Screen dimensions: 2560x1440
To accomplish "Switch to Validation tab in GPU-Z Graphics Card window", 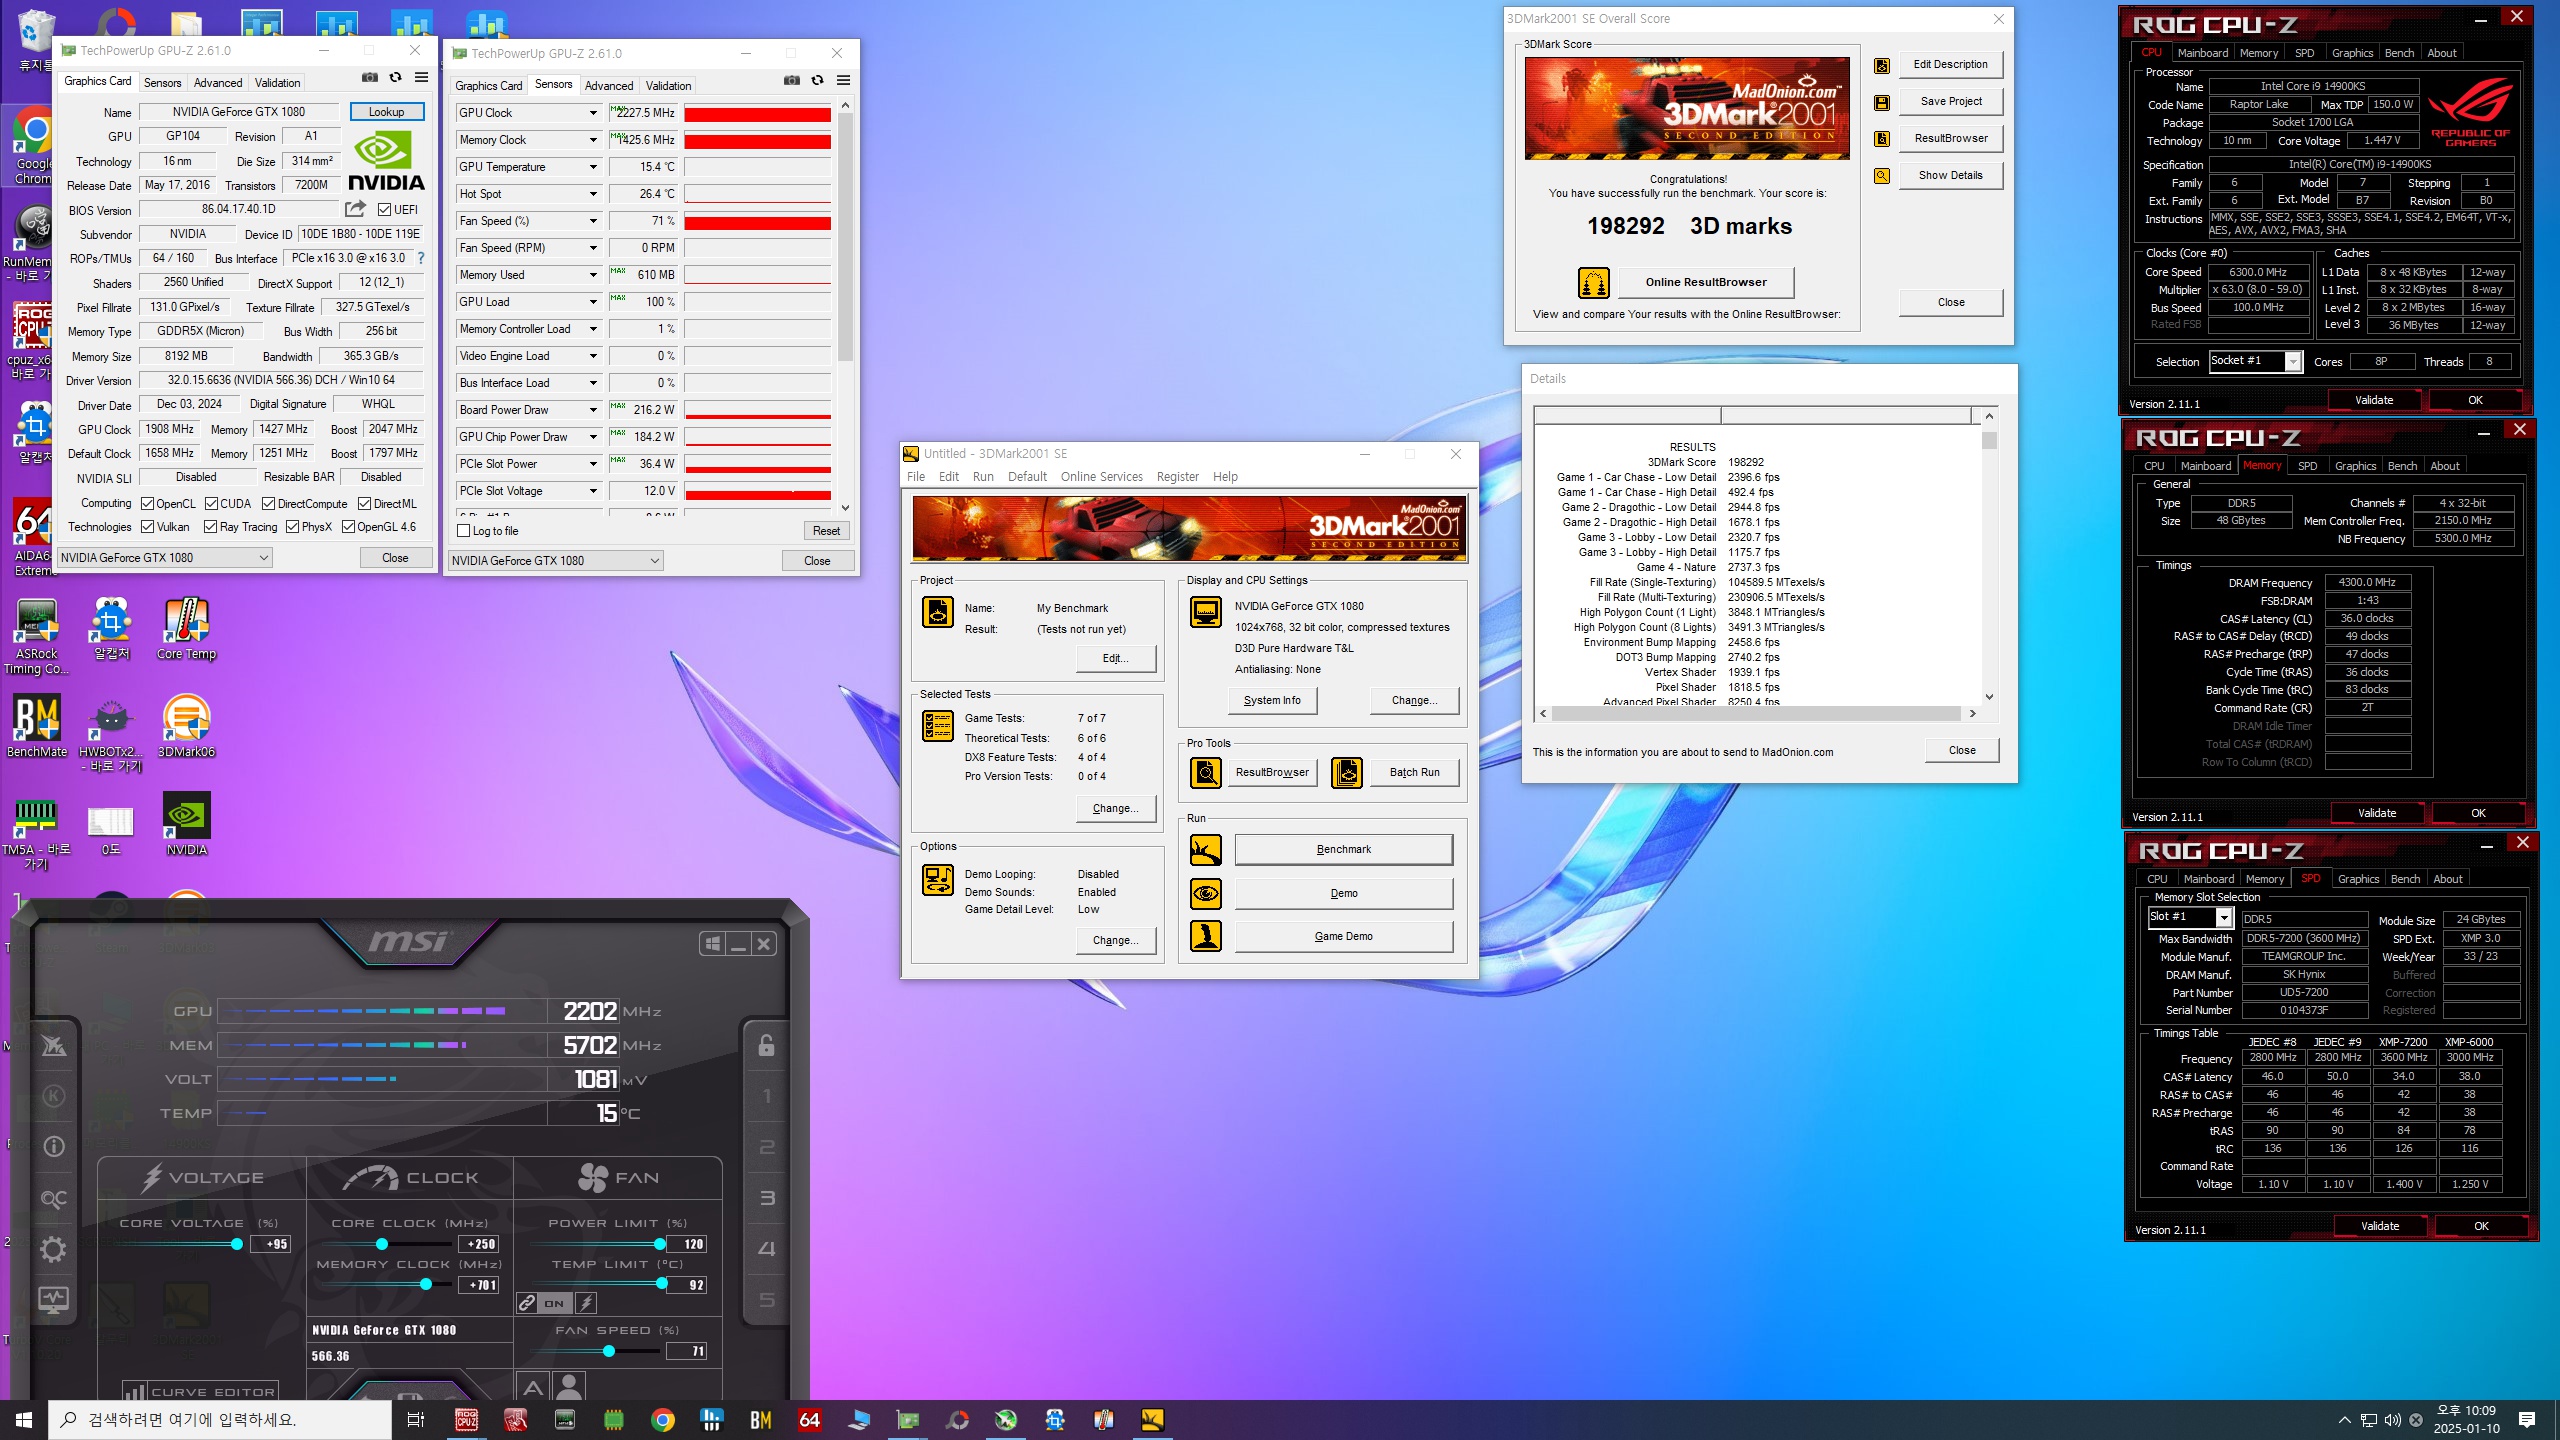I will [277, 83].
